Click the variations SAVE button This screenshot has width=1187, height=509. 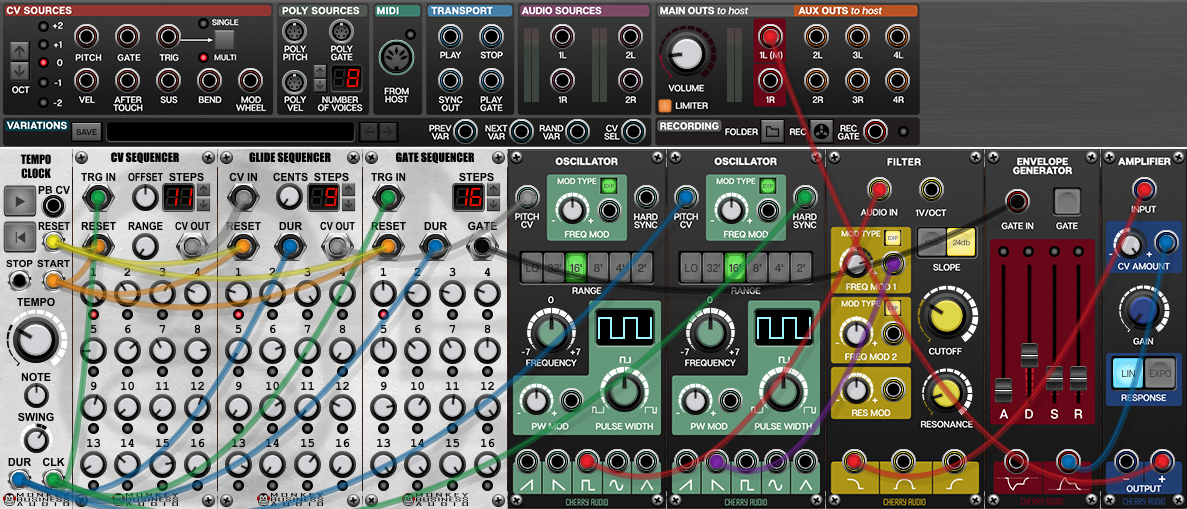86,132
